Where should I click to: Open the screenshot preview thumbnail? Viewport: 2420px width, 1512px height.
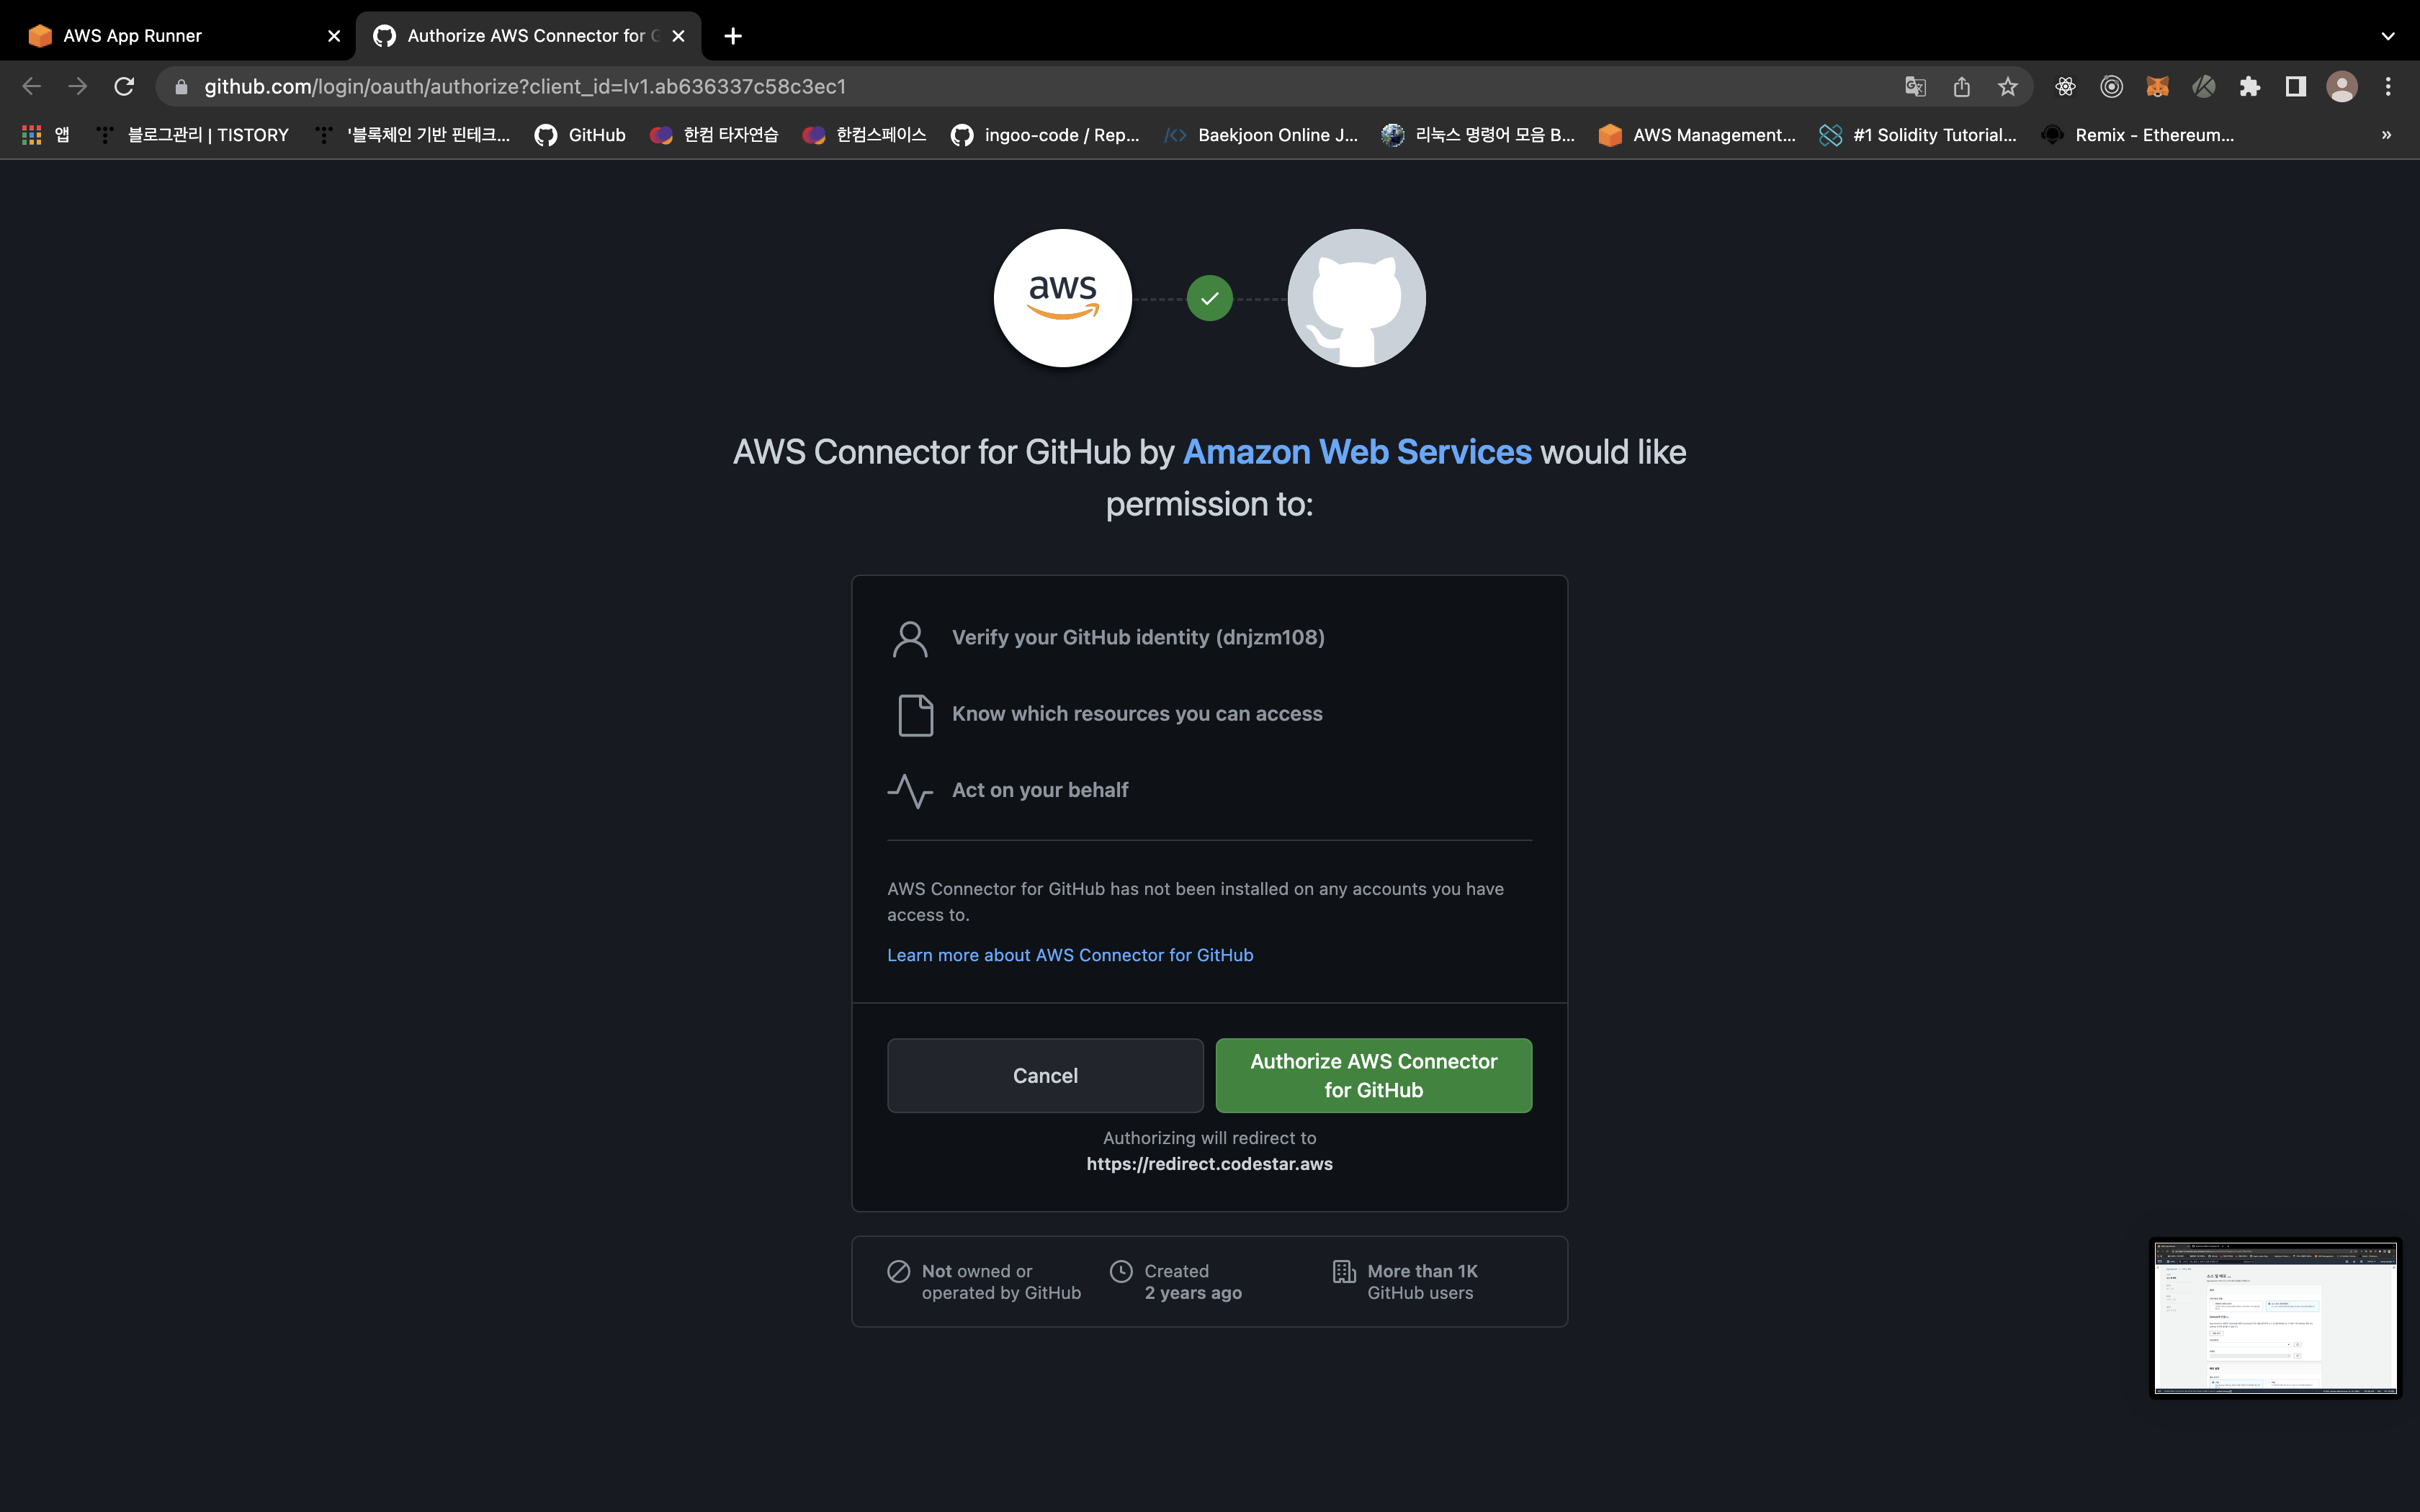2275,1317
